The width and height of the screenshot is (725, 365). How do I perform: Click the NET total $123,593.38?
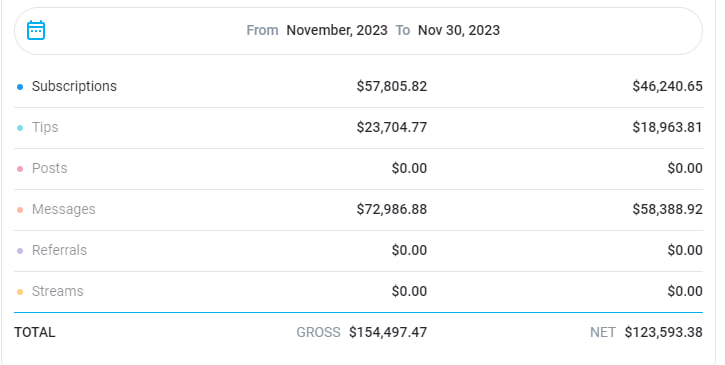(664, 332)
